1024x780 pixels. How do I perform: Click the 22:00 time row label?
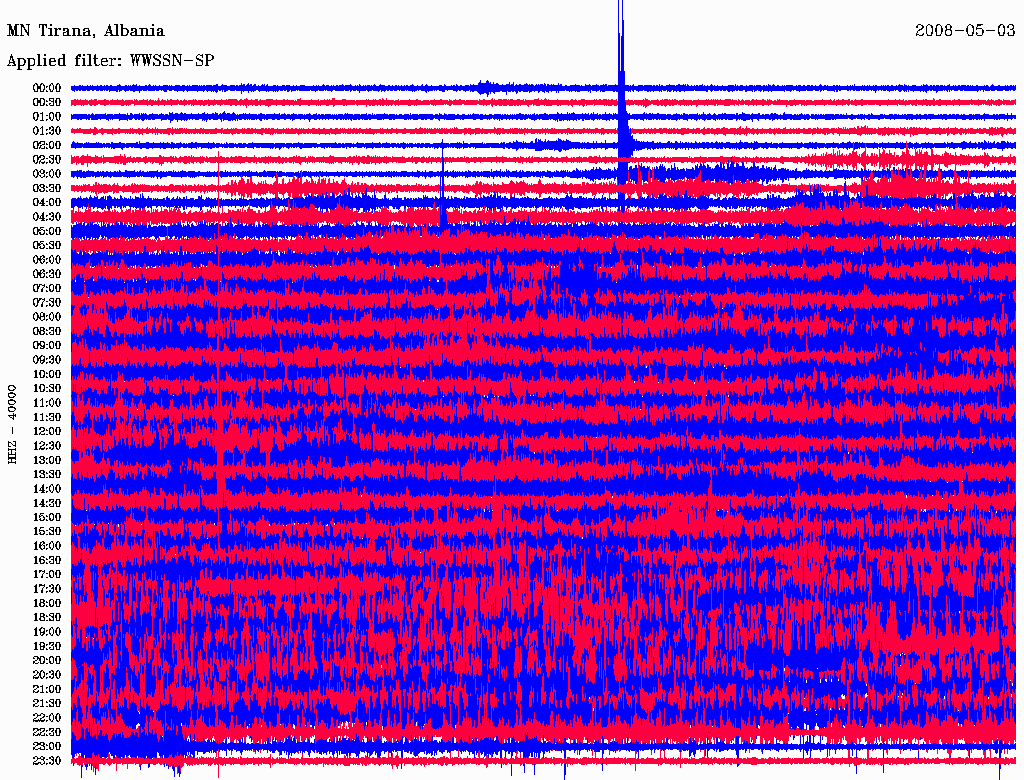click(x=47, y=717)
